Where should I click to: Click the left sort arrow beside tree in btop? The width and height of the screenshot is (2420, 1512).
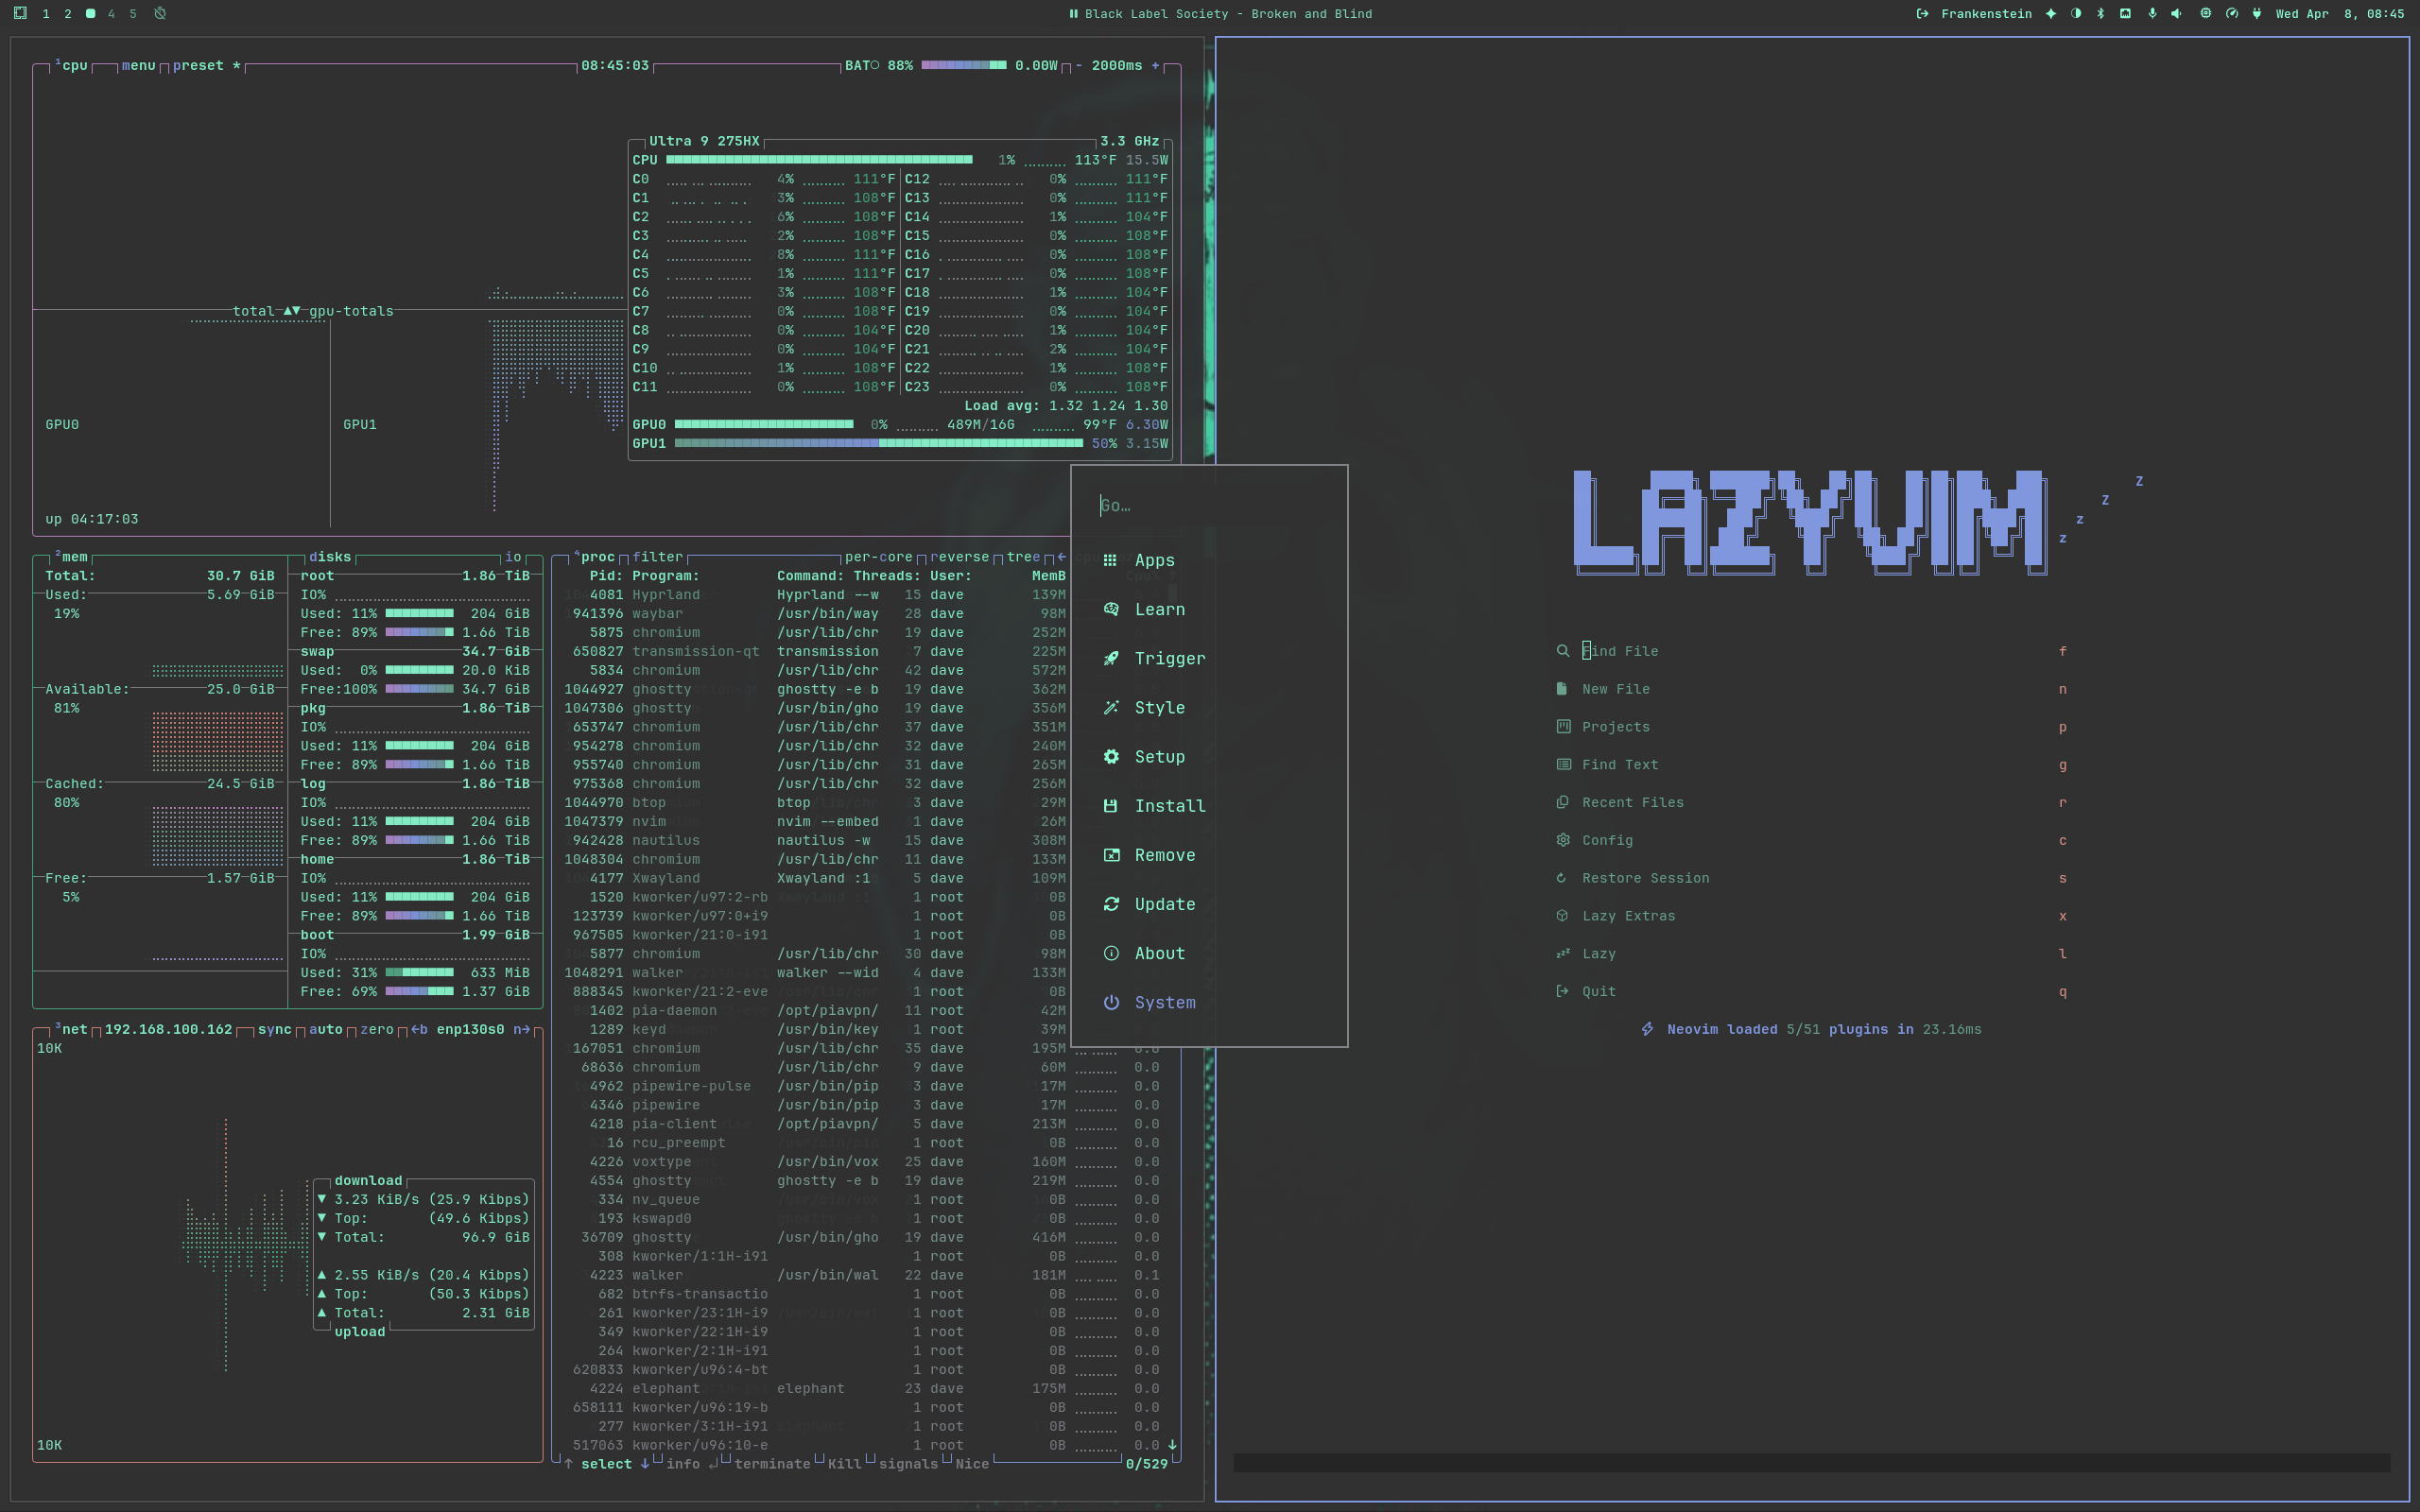[1061, 557]
